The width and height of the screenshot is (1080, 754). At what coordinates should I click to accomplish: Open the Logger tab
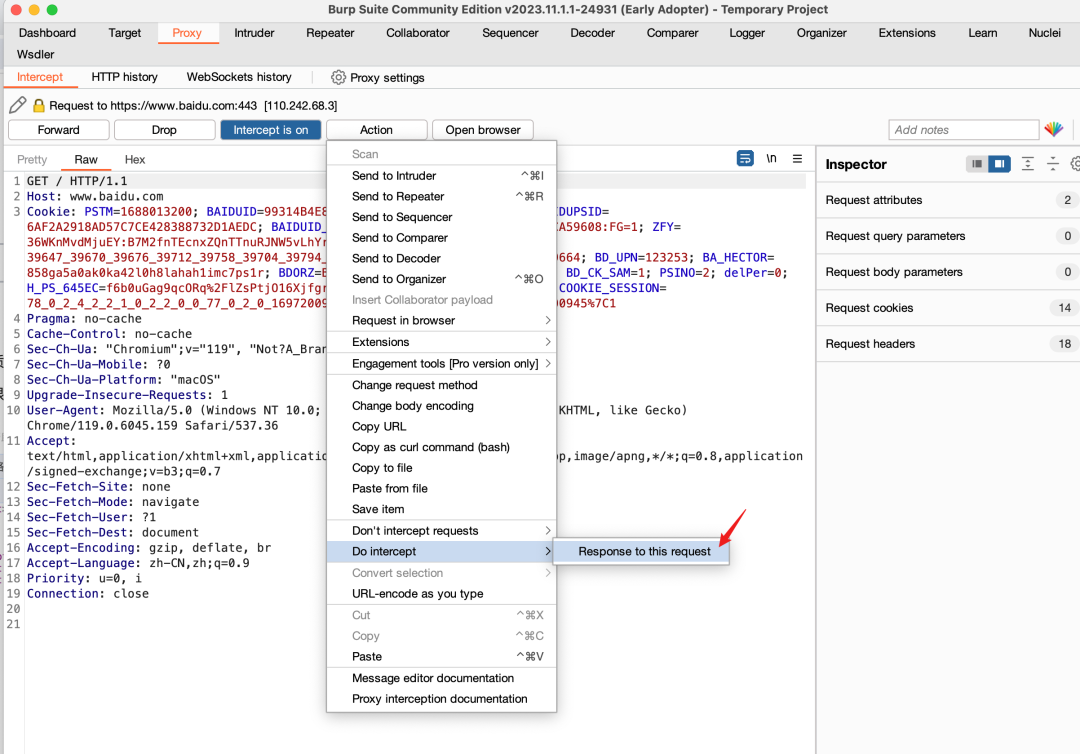pos(747,33)
